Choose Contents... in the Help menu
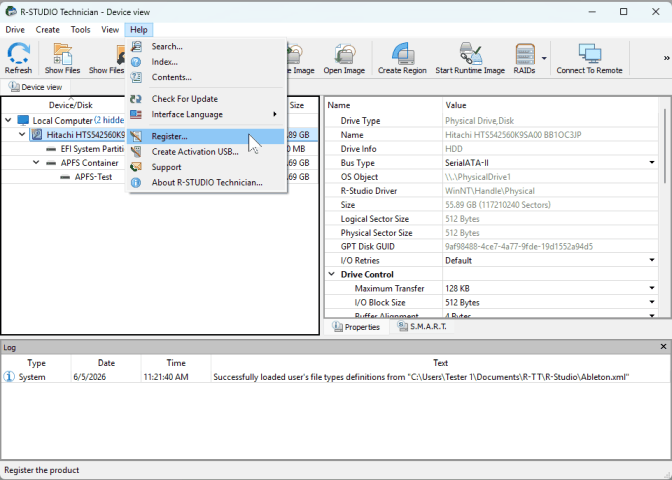Image resolution: width=672 pixels, height=480 pixels. coord(207,77)
